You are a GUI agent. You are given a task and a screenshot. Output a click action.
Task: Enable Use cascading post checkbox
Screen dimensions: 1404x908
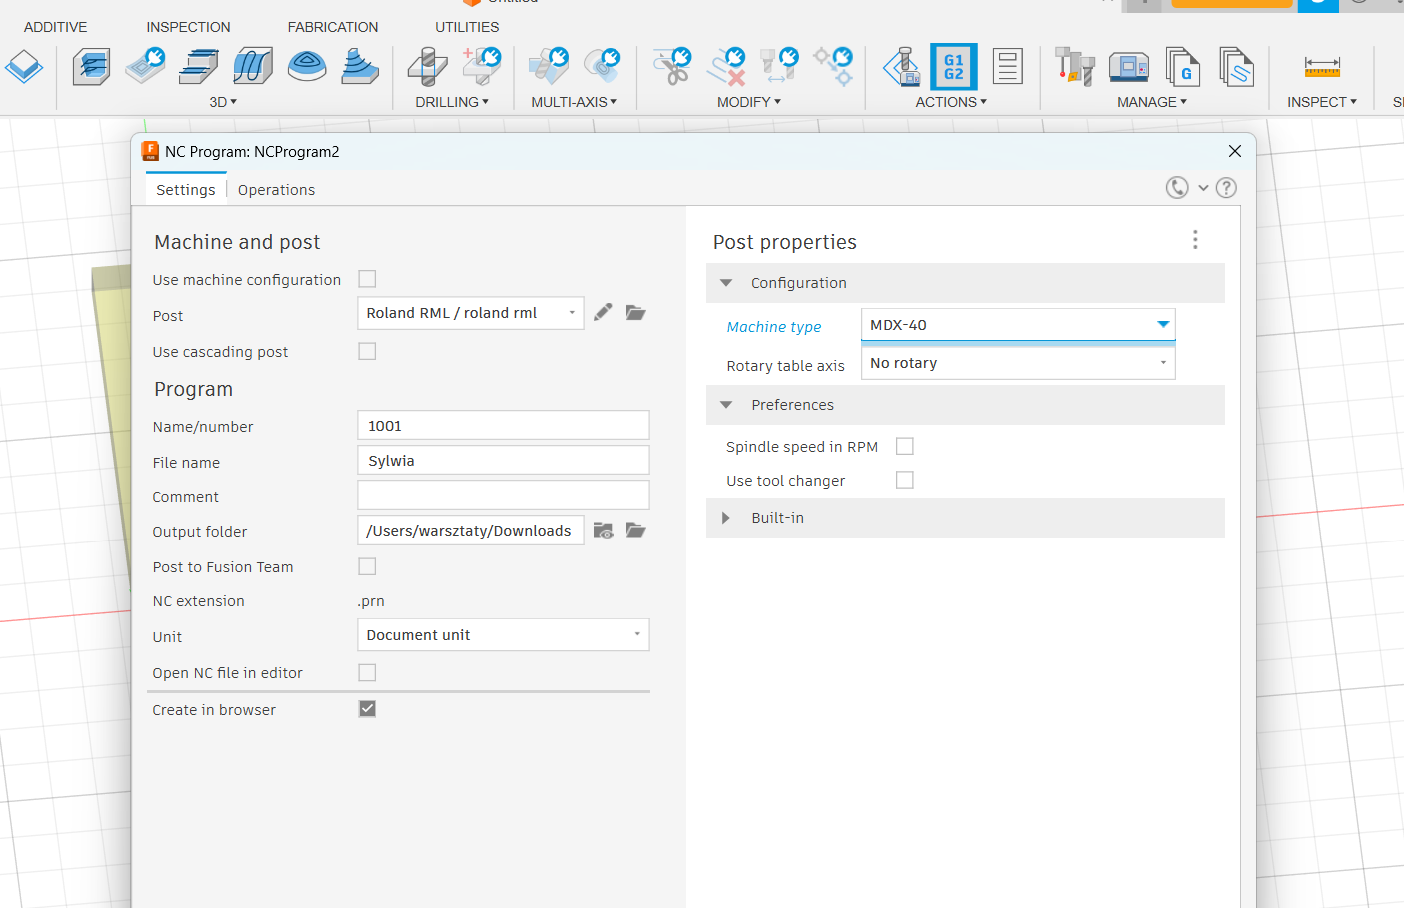[x=367, y=351]
